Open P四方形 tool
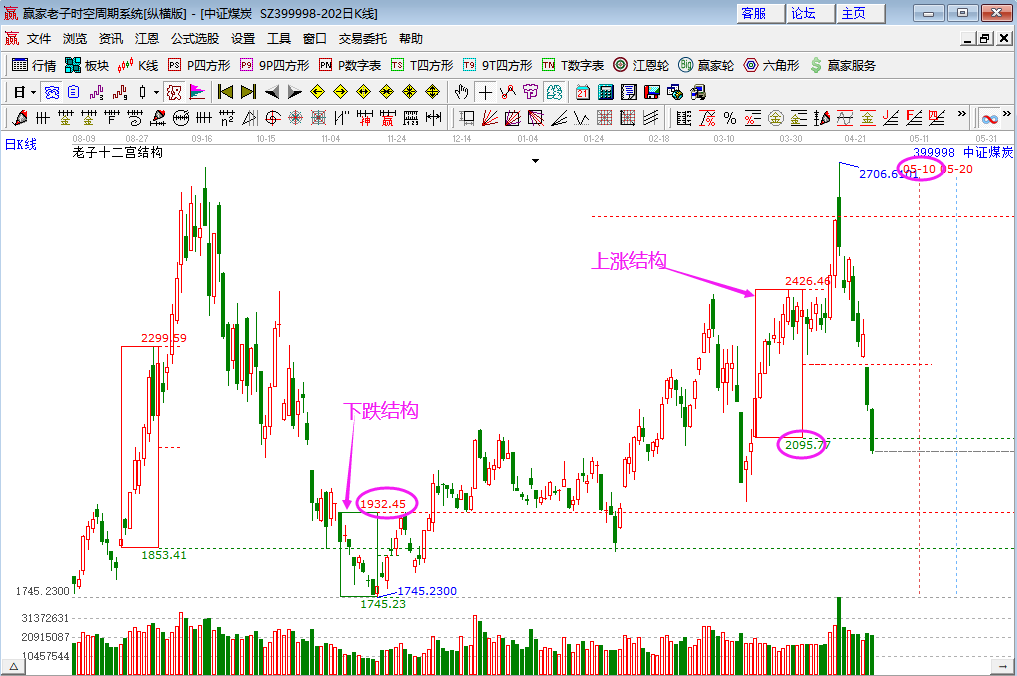The image size is (1017, 676). coord(199,65)
